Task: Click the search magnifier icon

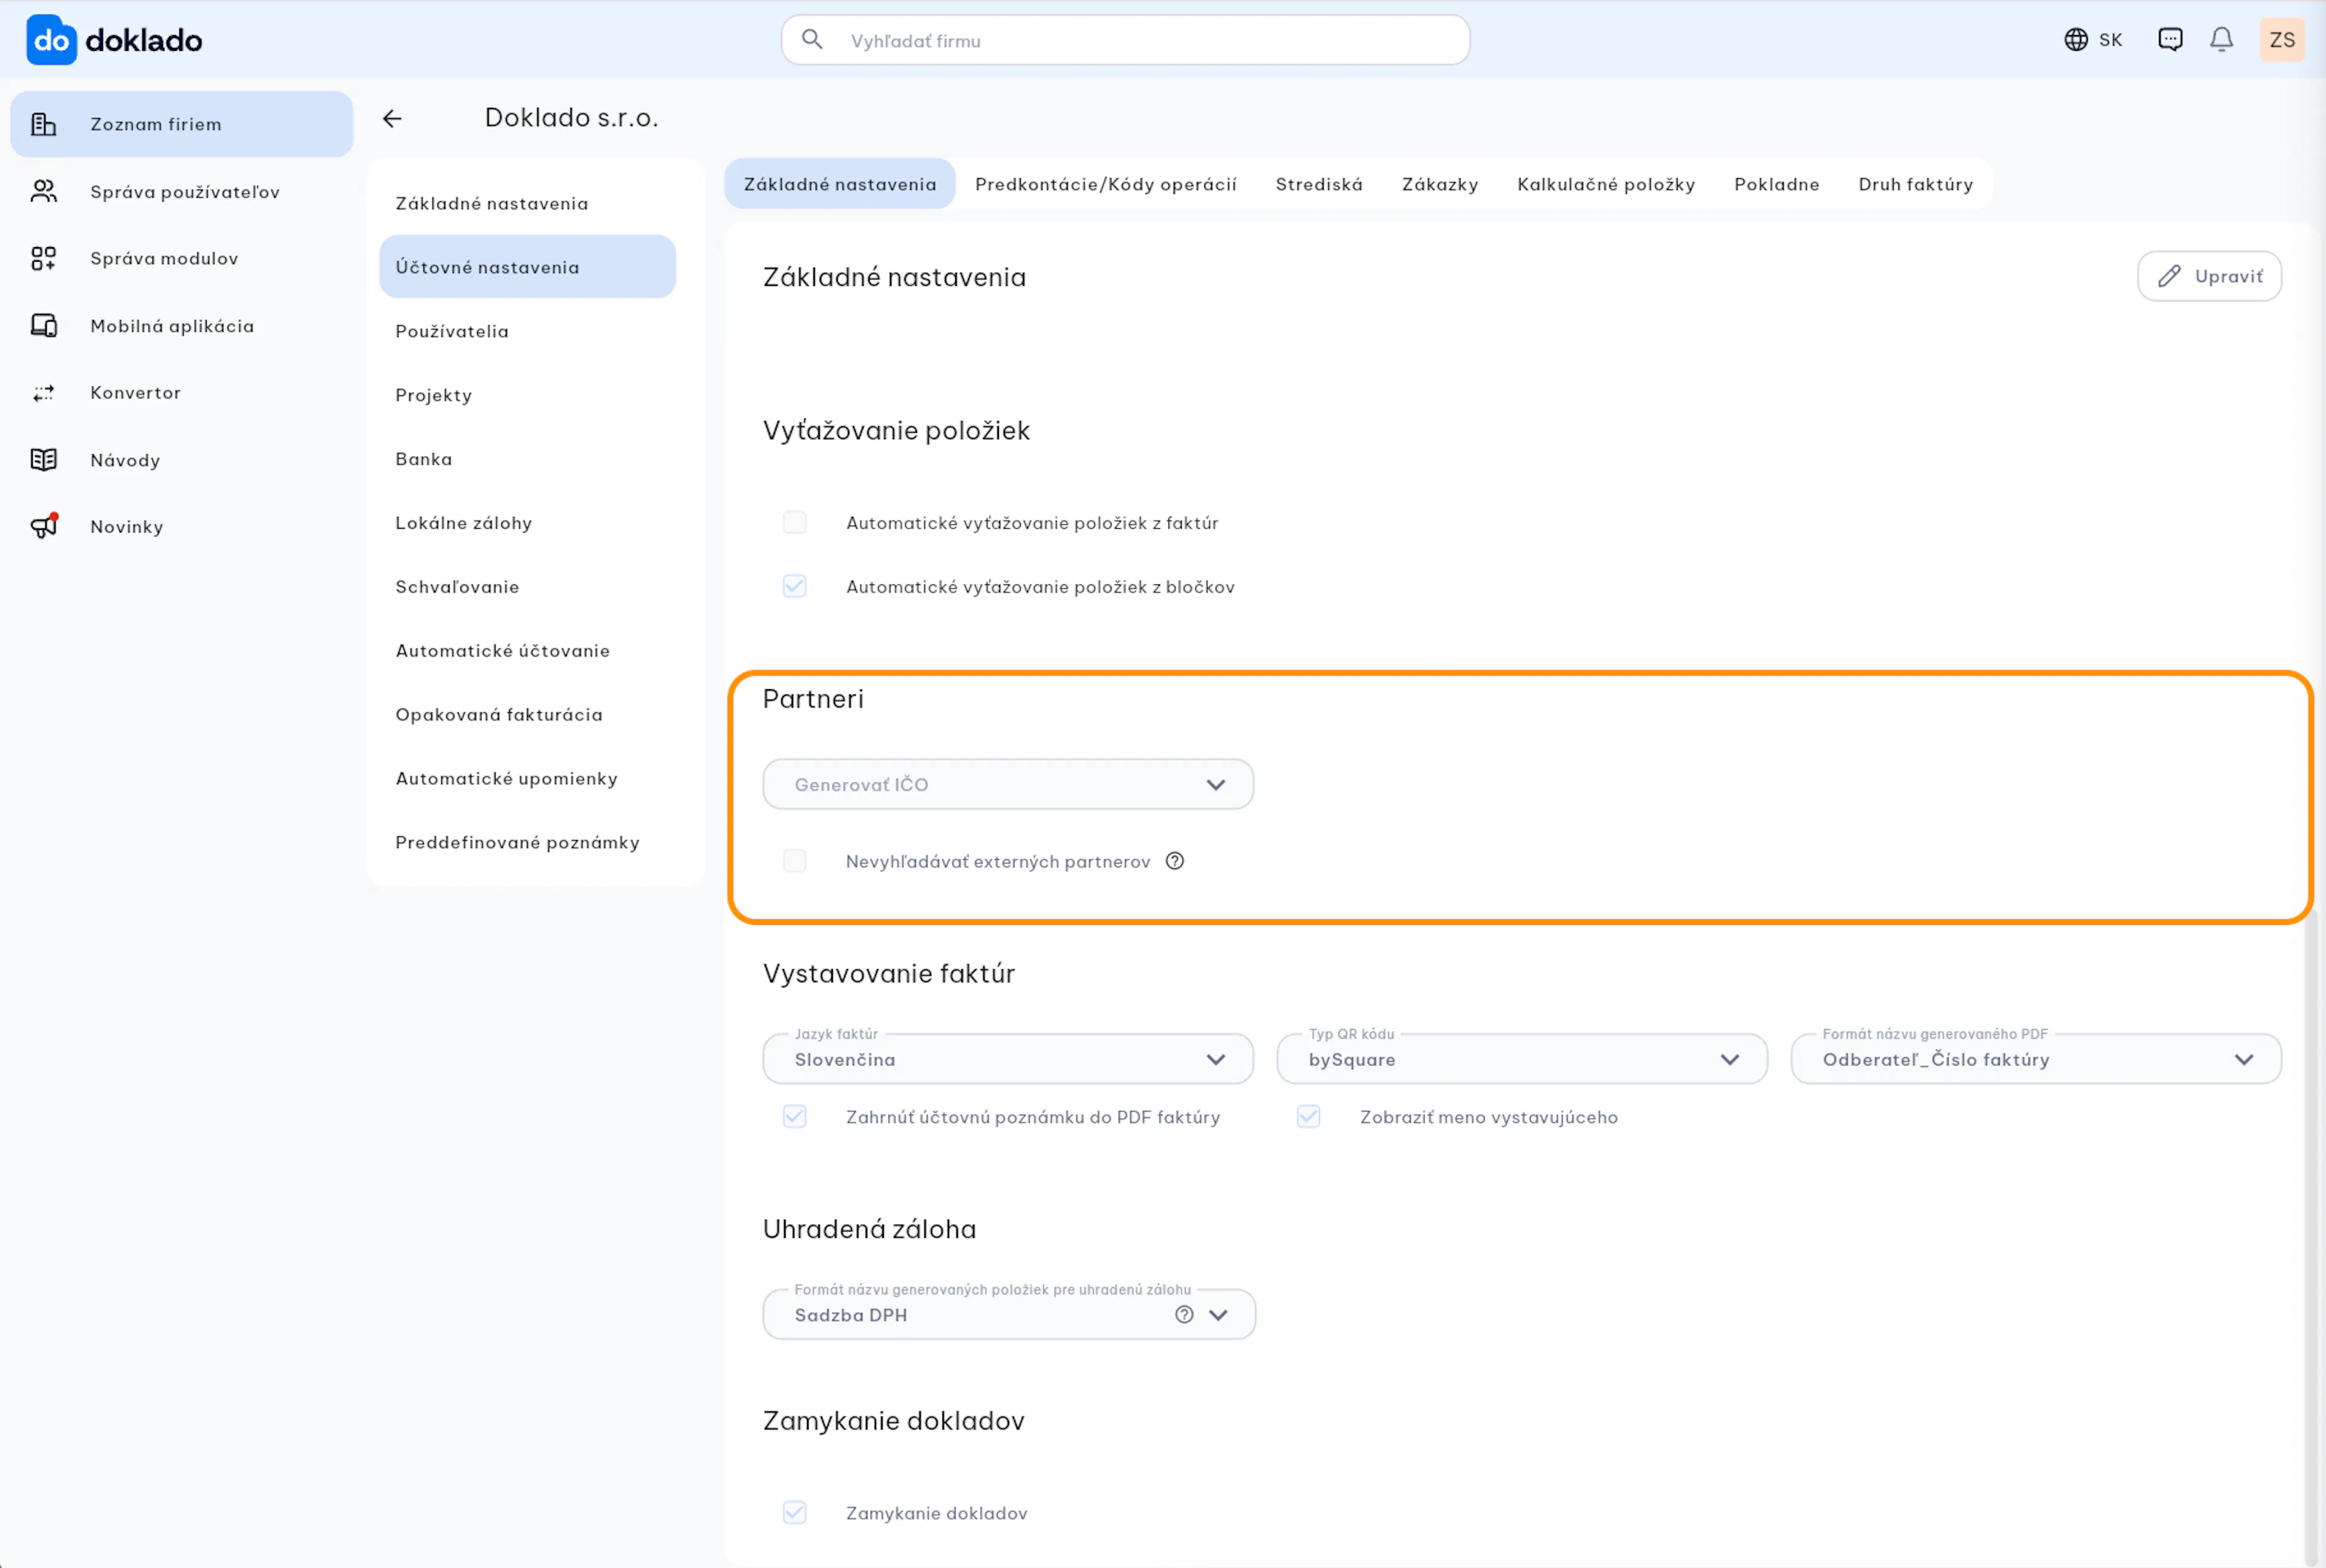Action: click(x=812, y=40)
